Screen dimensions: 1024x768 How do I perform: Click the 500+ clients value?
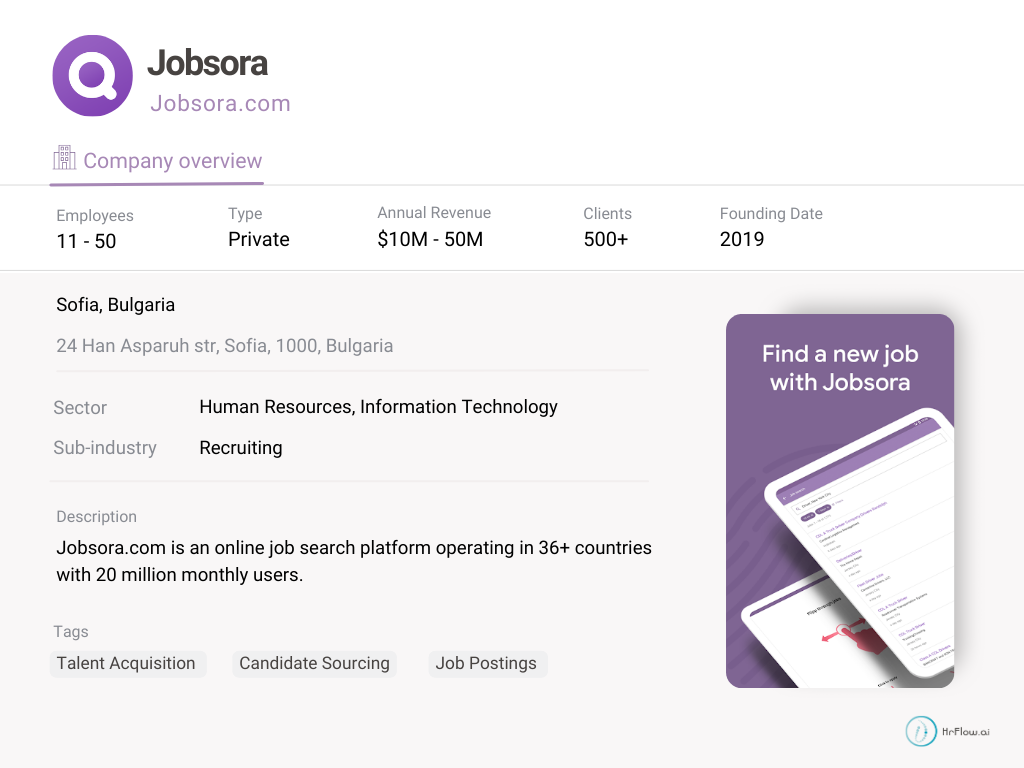[x=605, y=239]
